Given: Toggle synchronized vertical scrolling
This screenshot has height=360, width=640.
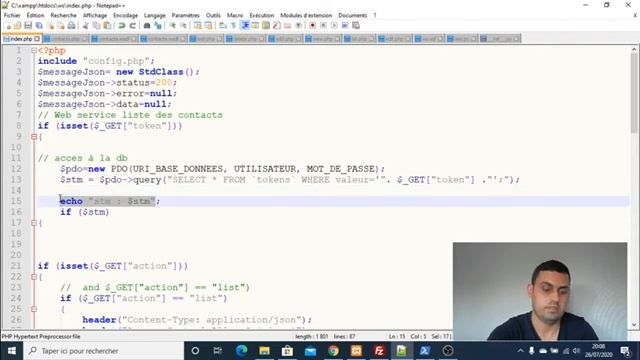Looking at the screenshot, I should [x=198, y=26].
